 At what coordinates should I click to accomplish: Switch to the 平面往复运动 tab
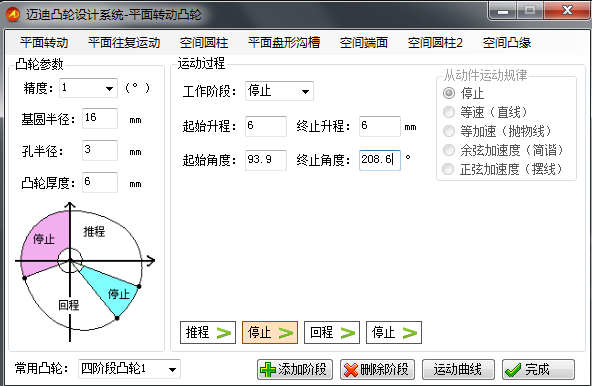pos(124,42)
